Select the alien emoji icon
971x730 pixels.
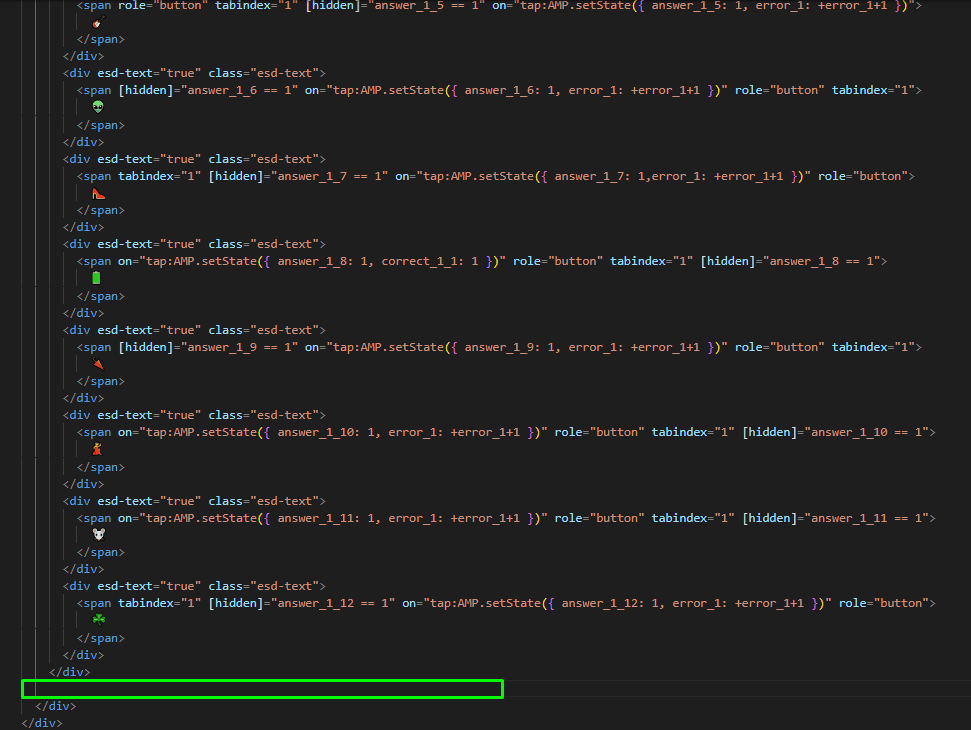(x=97, y=106)
